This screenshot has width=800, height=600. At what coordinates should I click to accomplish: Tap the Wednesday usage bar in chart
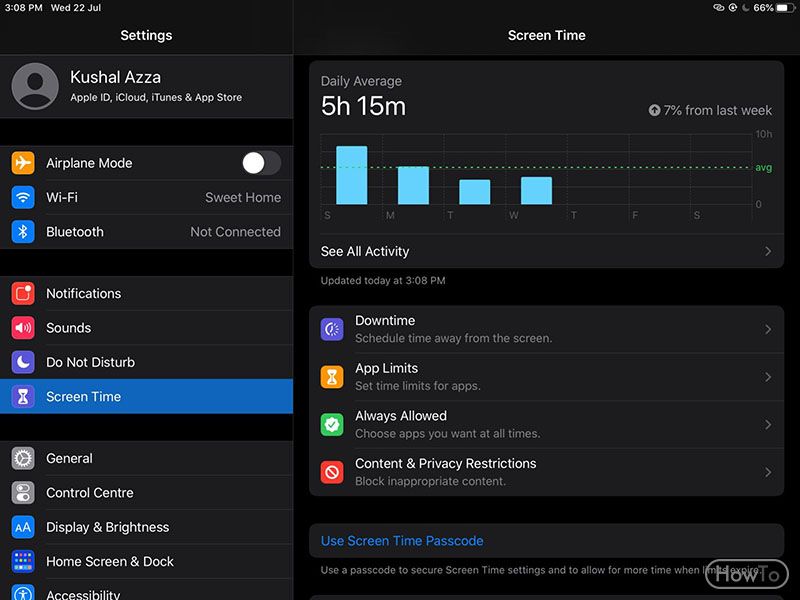point(536,190)
